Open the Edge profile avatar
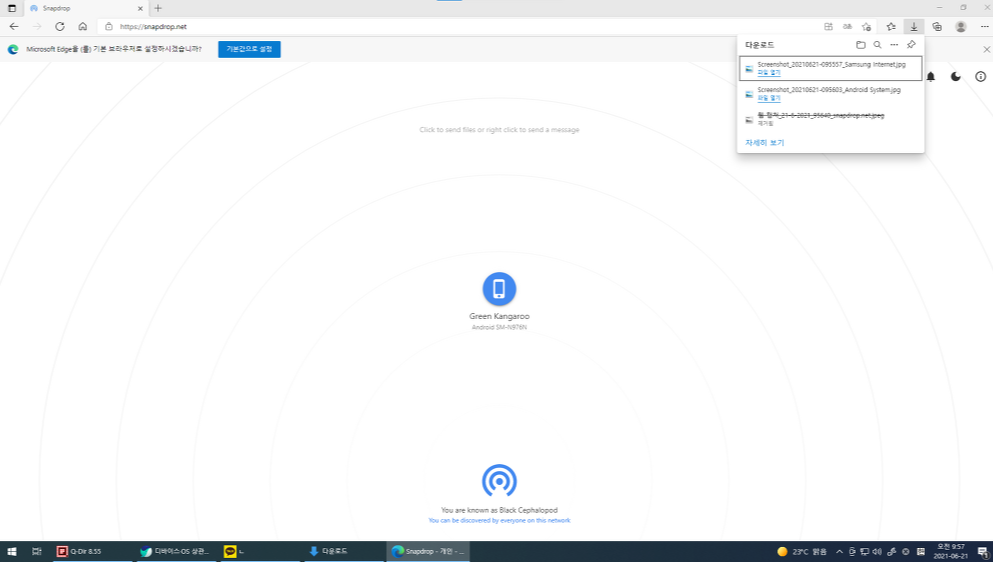The height and width of the screenshot is (562, 993). click(961, 27)
